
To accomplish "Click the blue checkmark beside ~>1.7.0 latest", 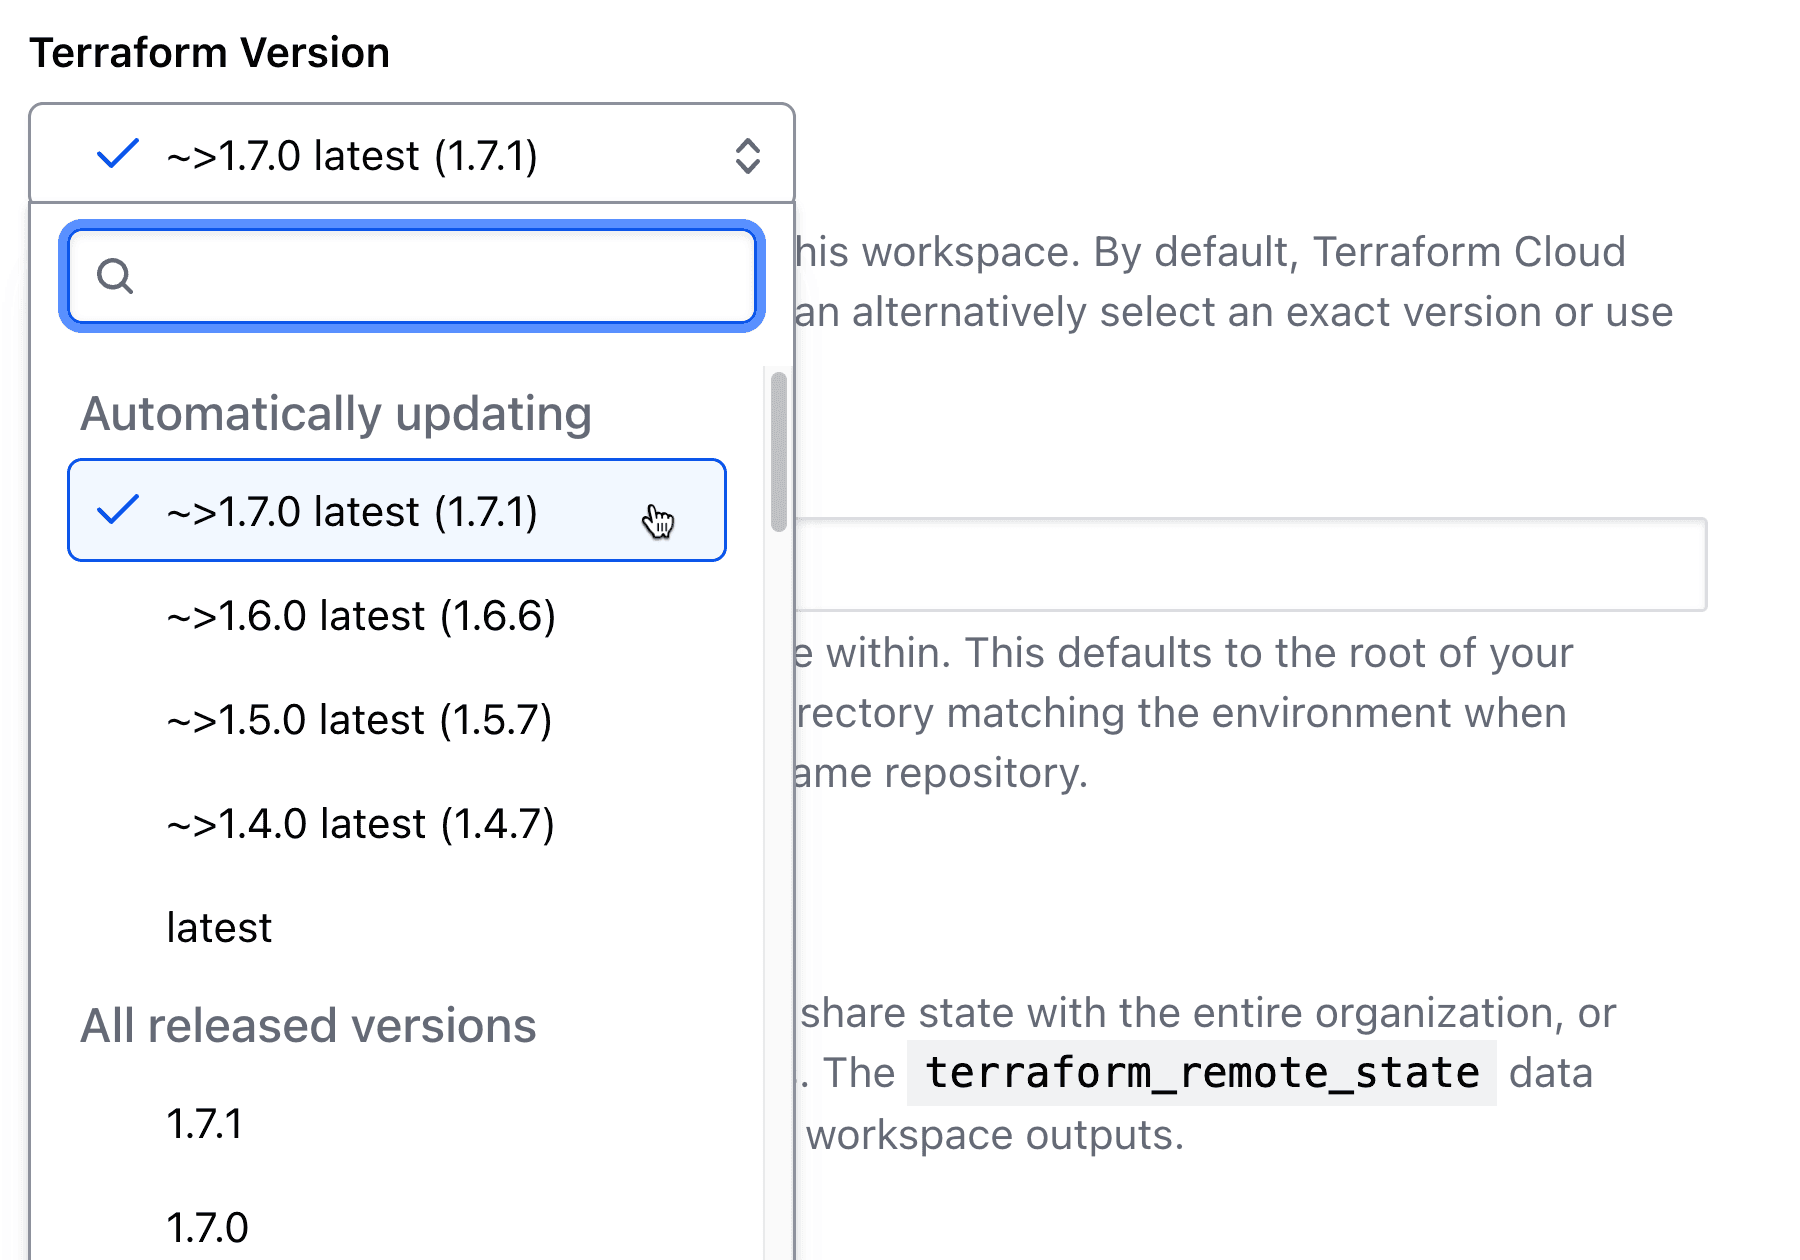I will (x=117, y=510).
